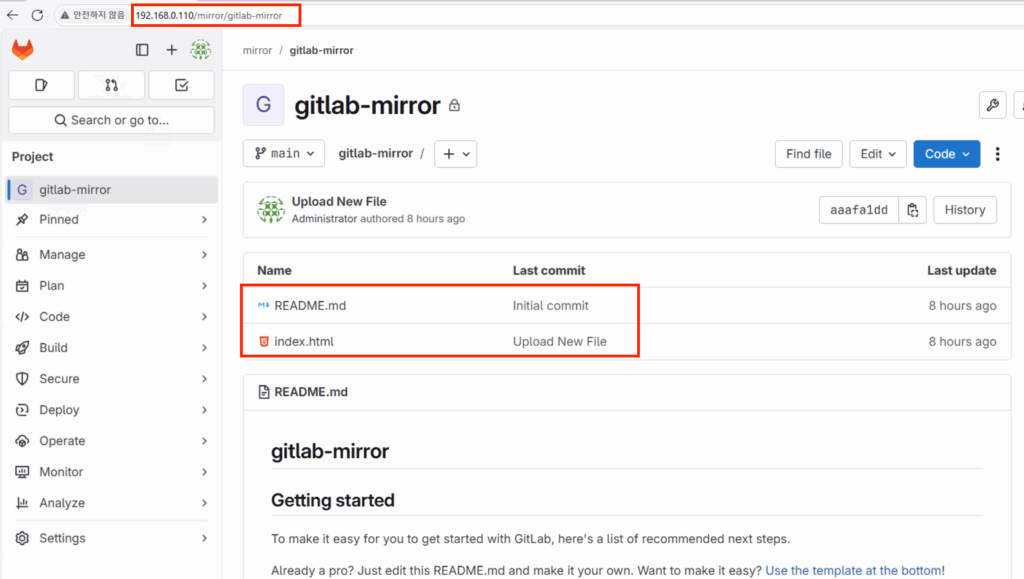Reload the browser page
The image size is (1024, 579).
coord(37,15)
